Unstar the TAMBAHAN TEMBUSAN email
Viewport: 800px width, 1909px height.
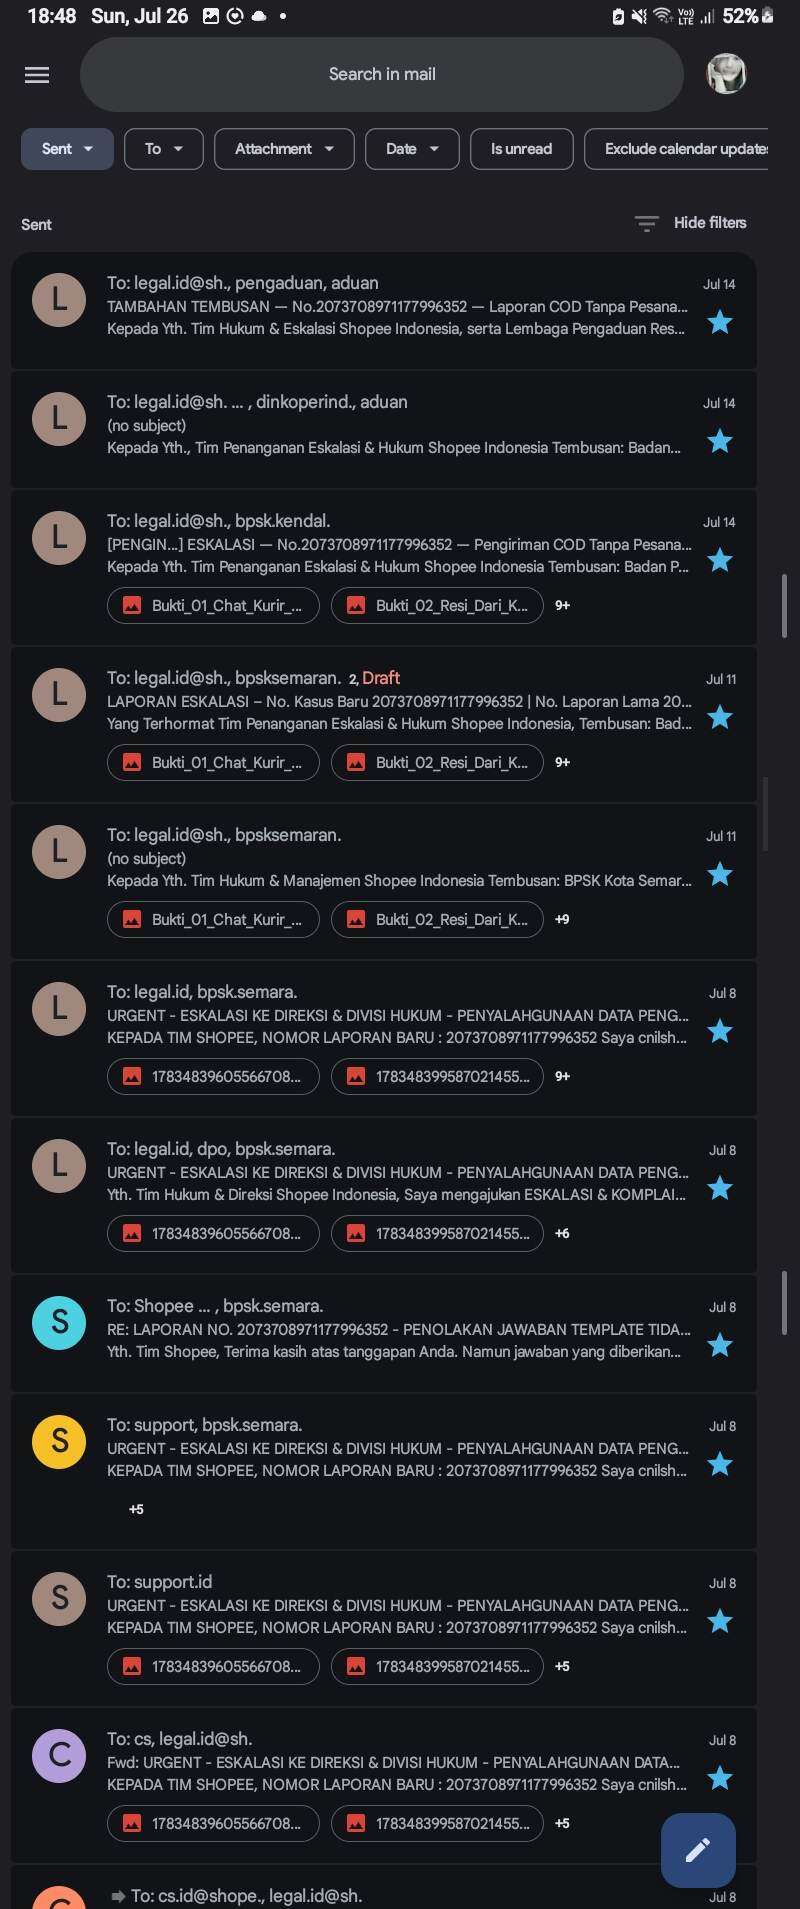720,322
